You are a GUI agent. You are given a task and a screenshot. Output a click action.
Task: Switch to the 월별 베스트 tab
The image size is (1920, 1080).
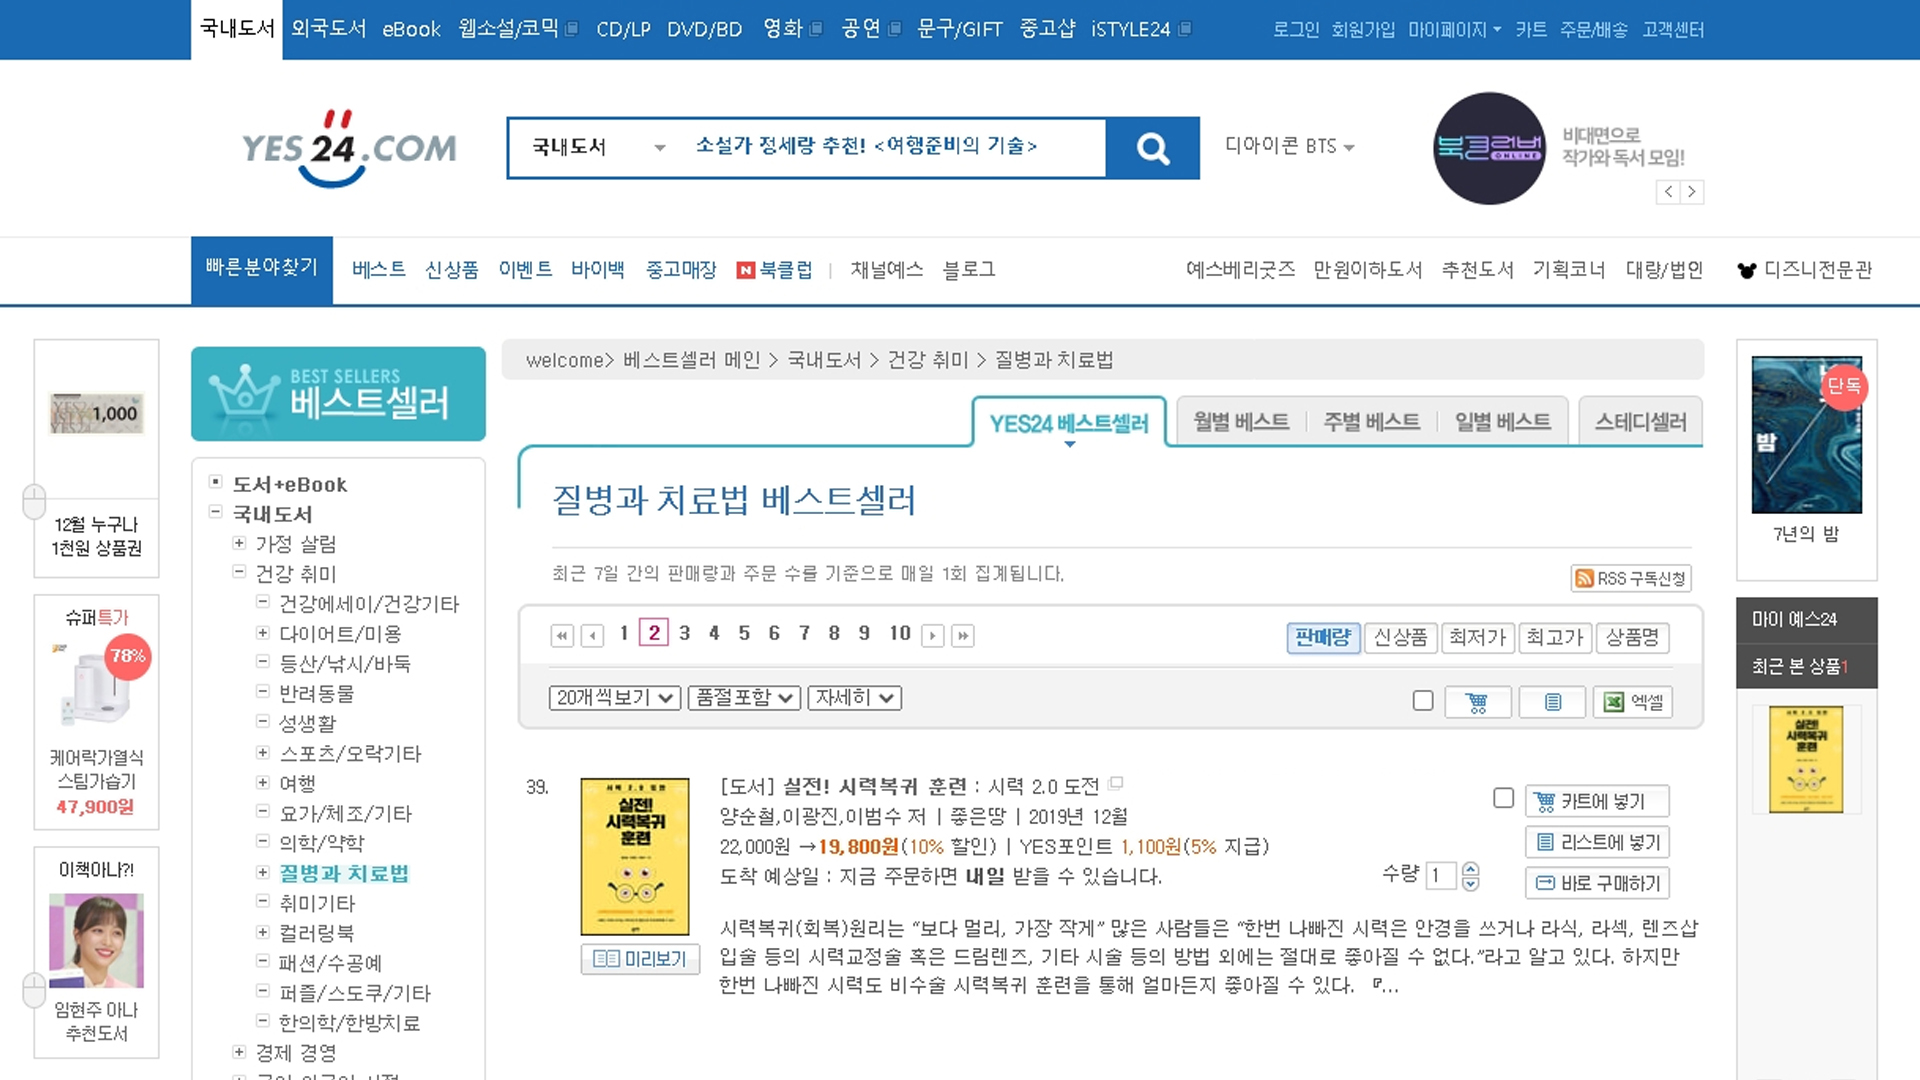pyautogui.click(x=1240, y=422)
